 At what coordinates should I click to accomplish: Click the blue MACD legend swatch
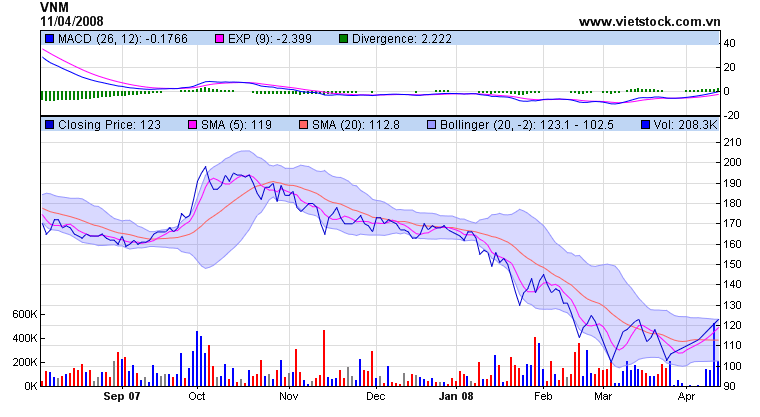49,39
